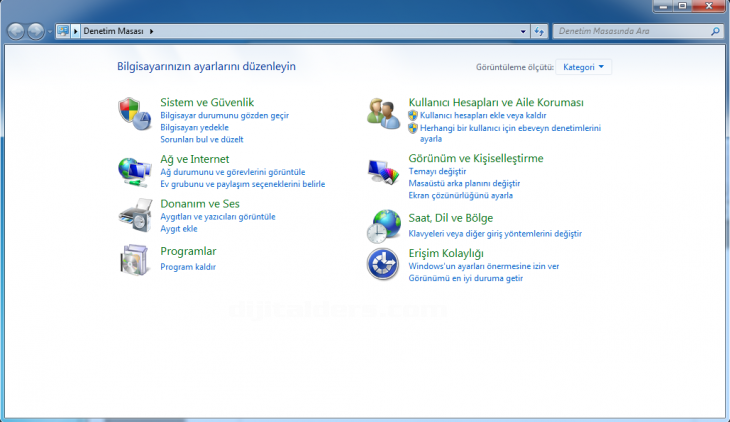This screenshot has height=422, width=730.
Task: Open Bilgisayarı yedekle link
Action: 194,127
